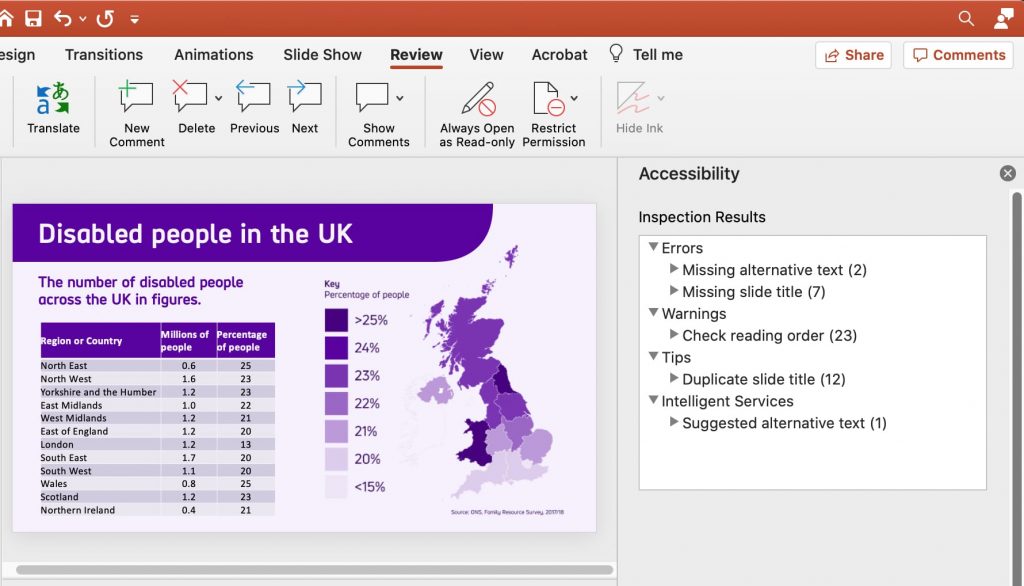Open the Comments button
1024x586 pixels.
[958, 55]
